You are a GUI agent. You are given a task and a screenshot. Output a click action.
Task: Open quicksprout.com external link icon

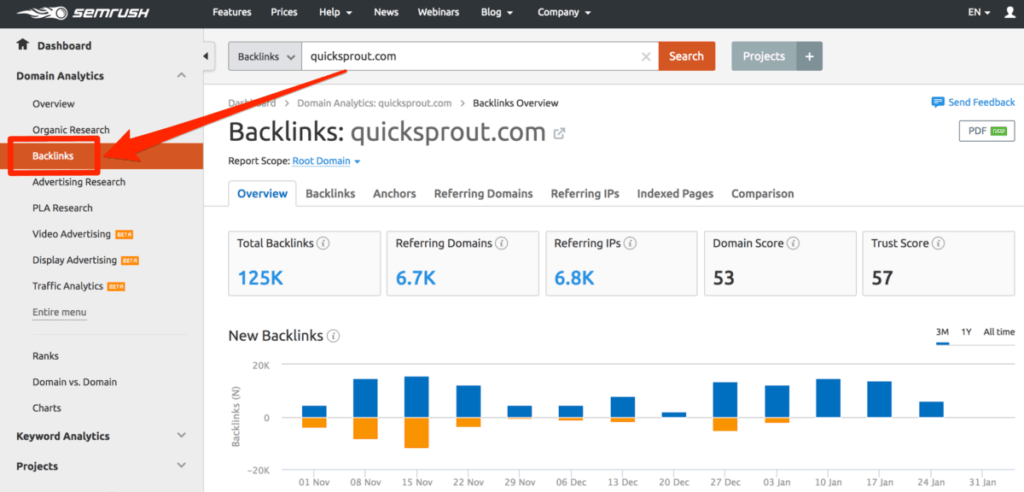(559, 133)
